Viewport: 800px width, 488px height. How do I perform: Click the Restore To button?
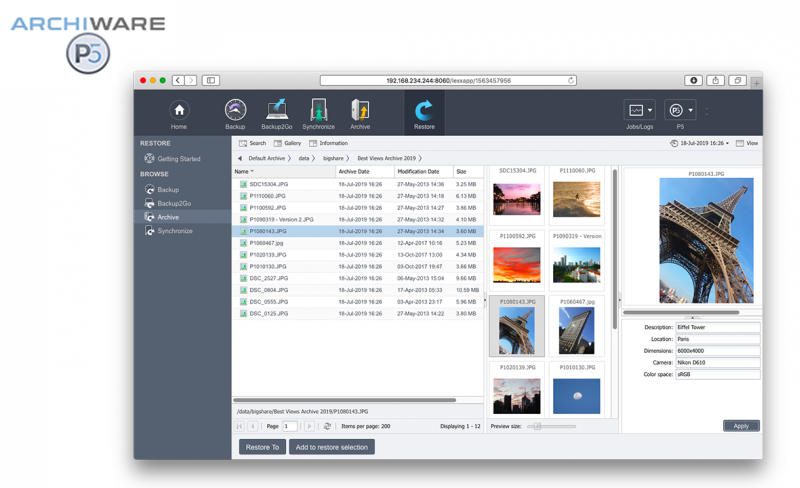tap(262, 447)
